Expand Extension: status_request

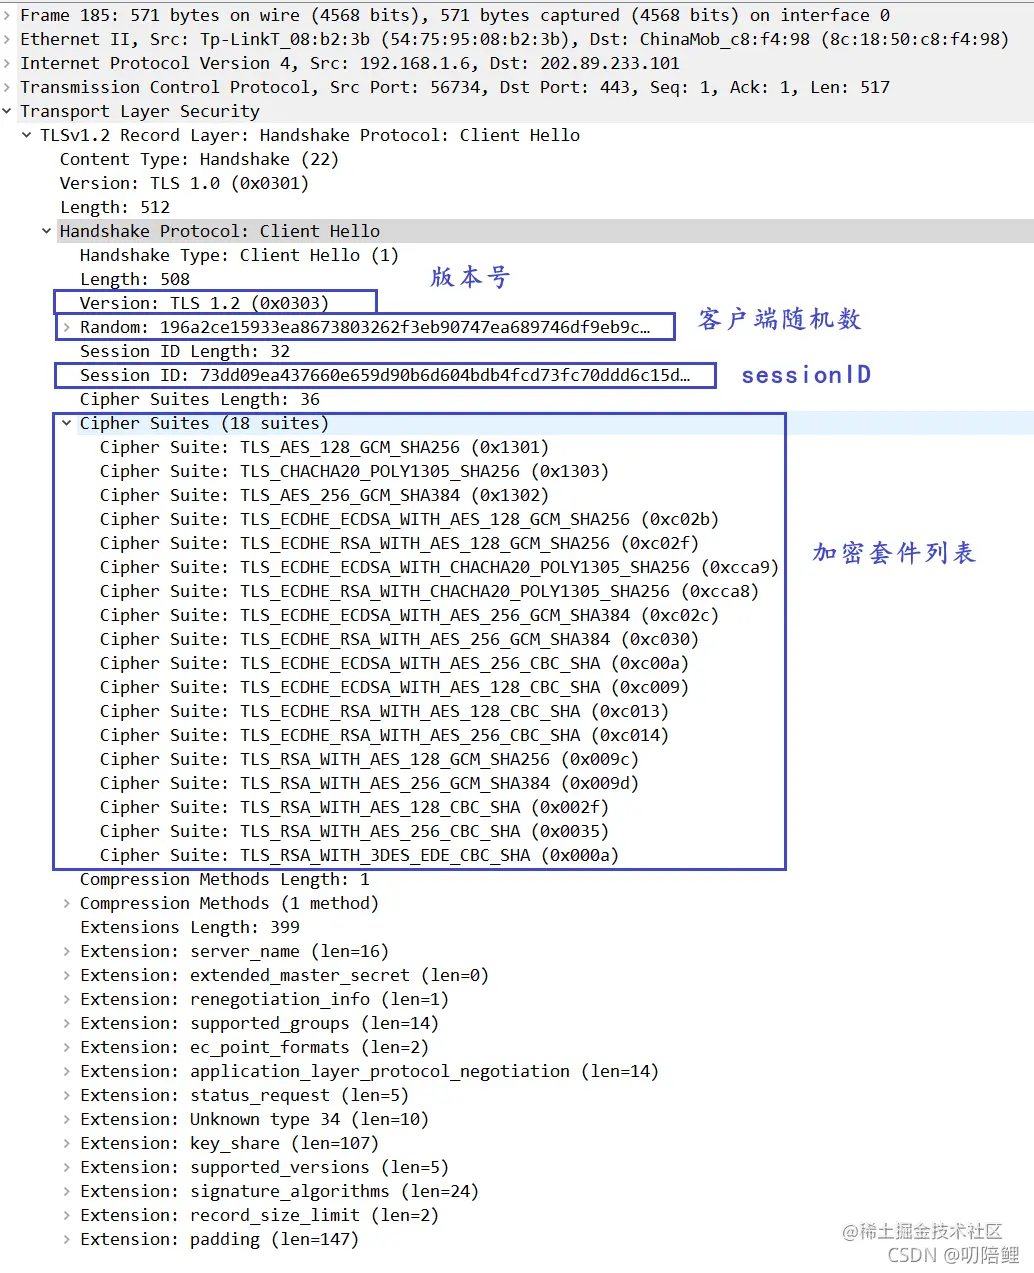67,1095
